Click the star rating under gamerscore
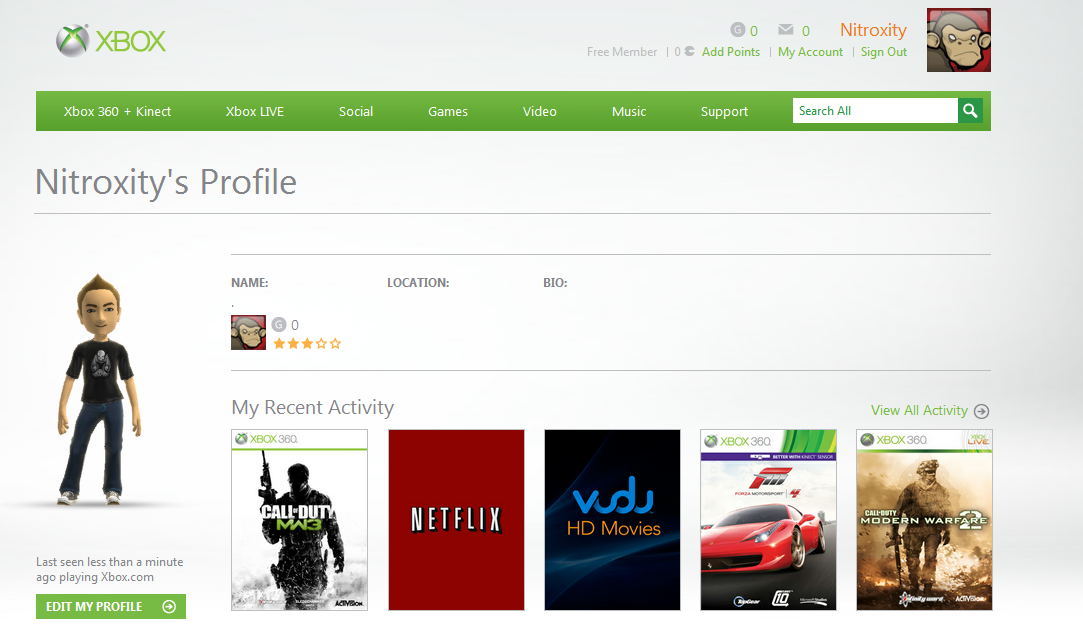The width and height of the screenshot is (1083, 627). pos(307,343)
